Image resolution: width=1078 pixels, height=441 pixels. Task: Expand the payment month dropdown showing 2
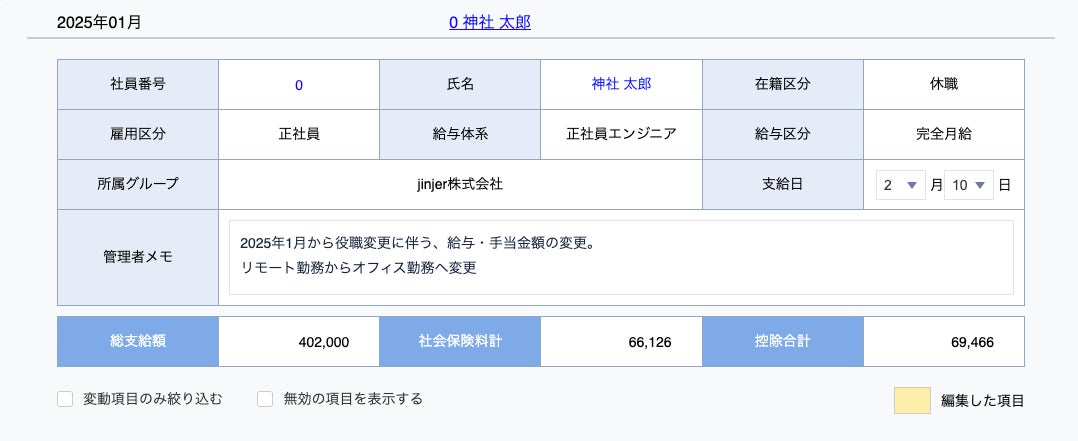pos(900,185)
